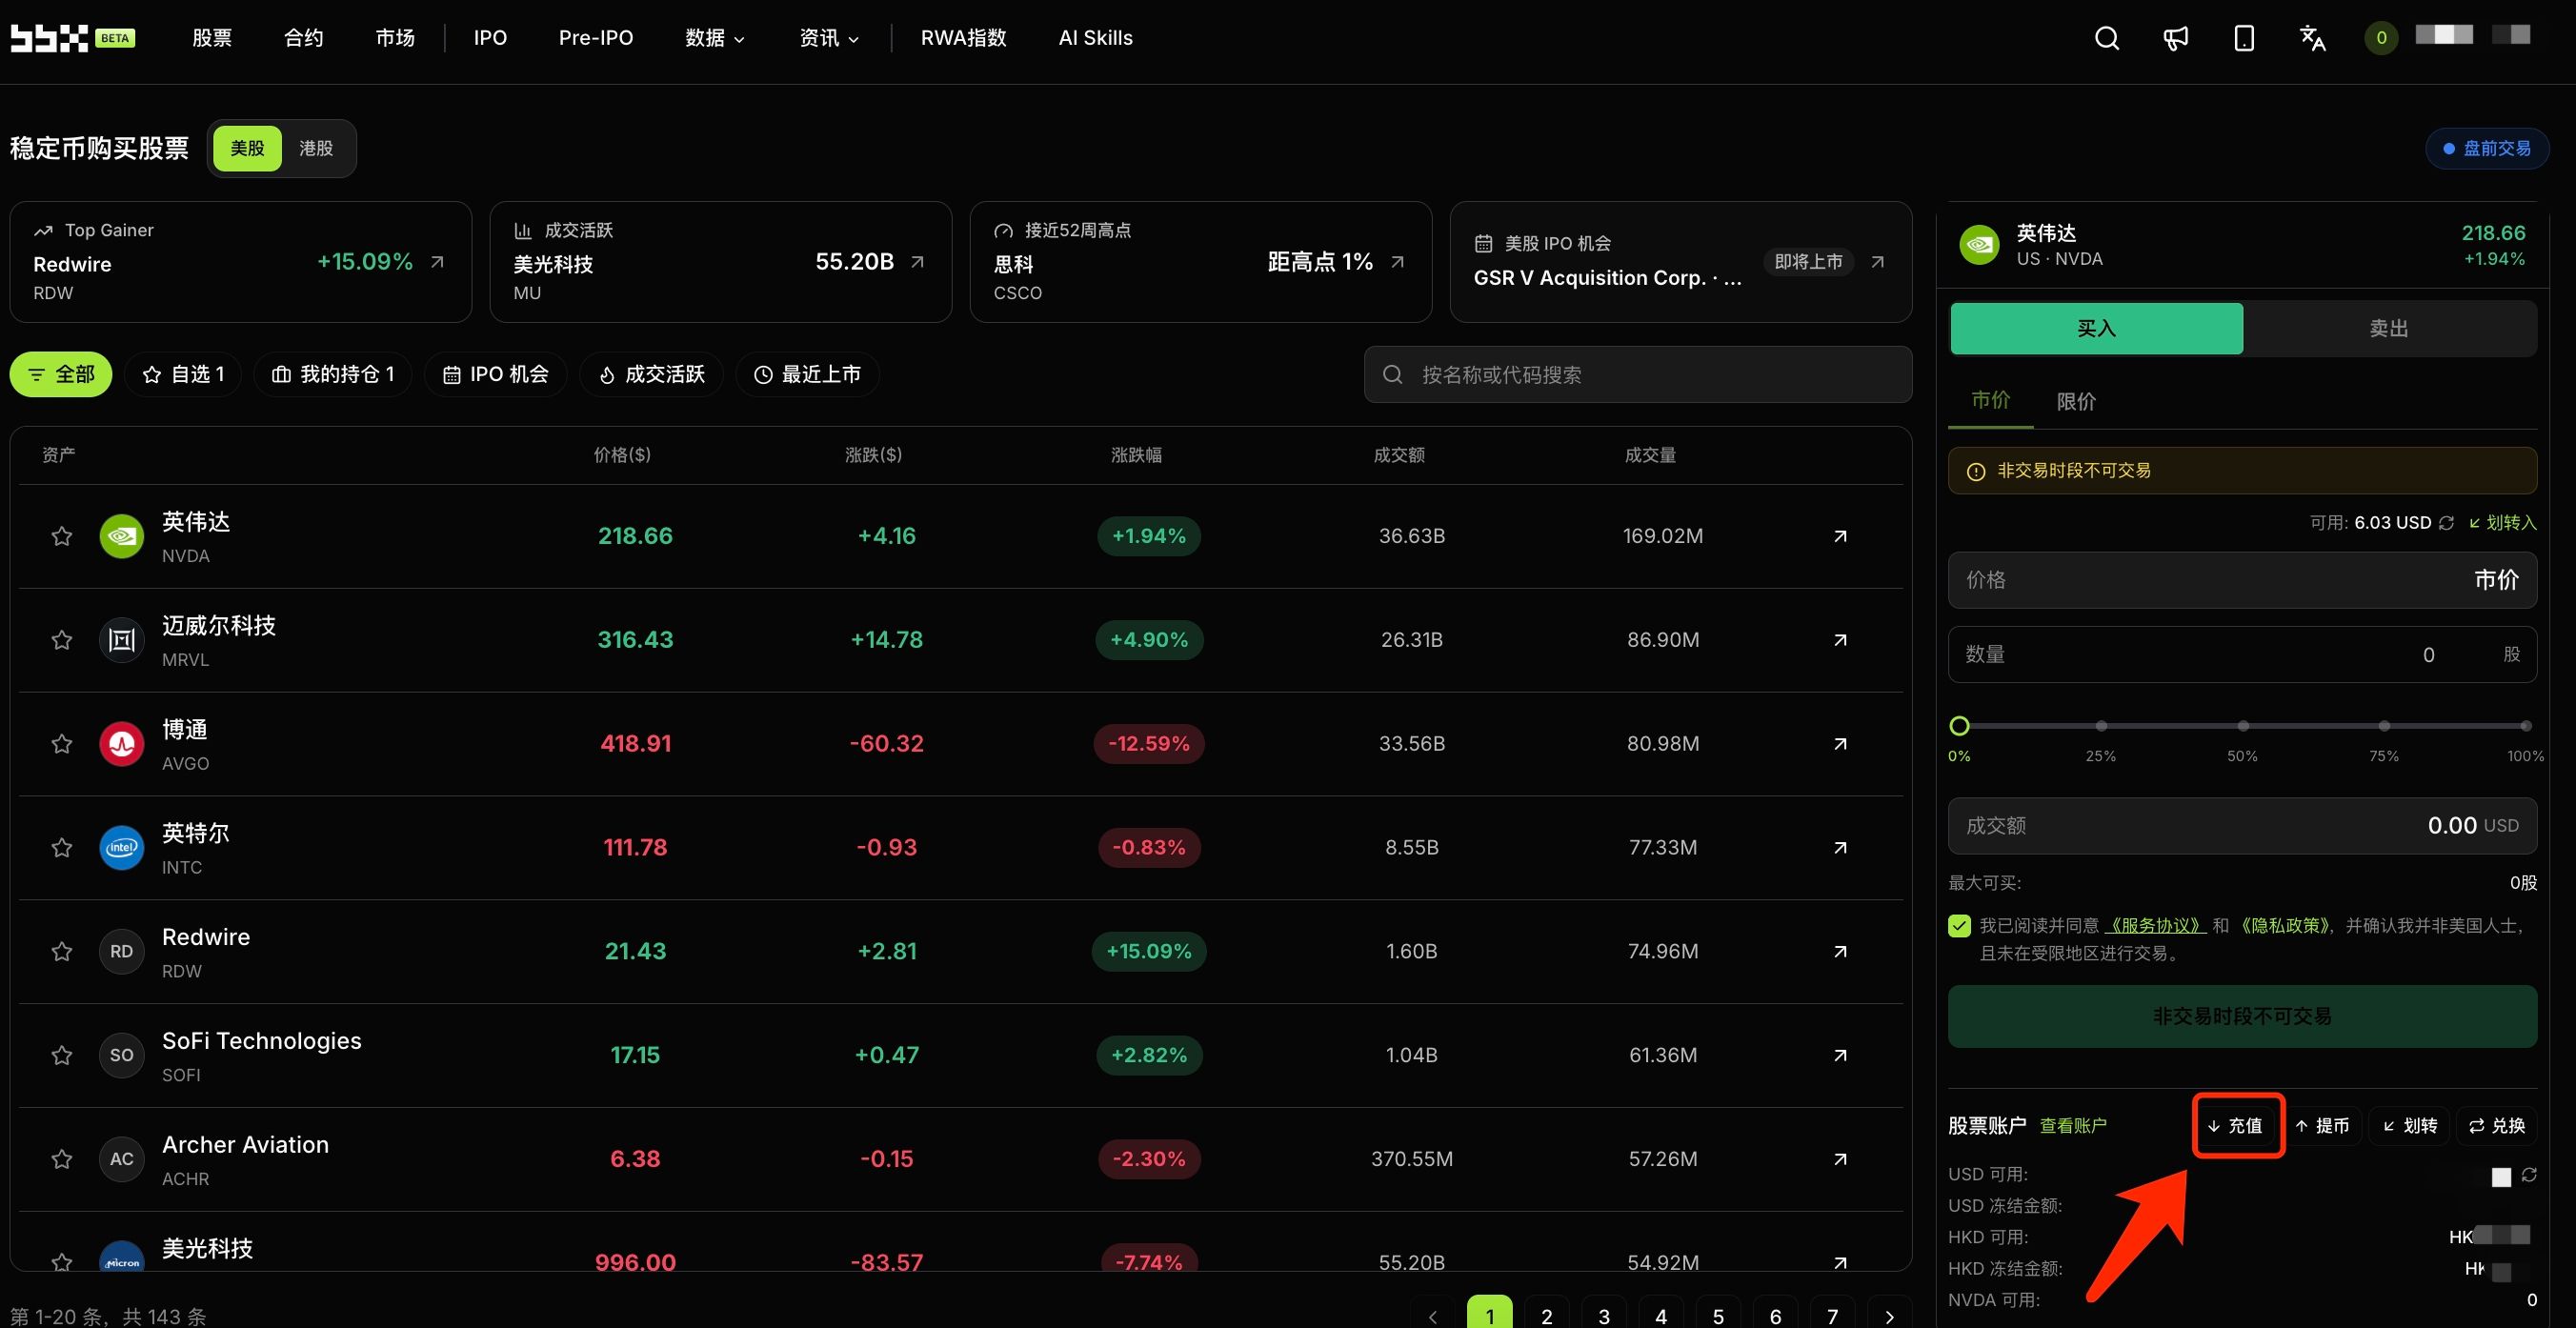Click the 划转 transfer button
The height and width of the screenshot is (1328, 2576).
[x=2411, y=1126]
